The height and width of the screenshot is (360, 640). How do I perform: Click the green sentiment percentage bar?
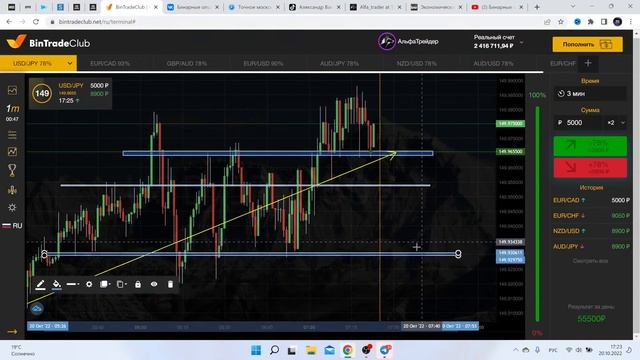point(538,214)
